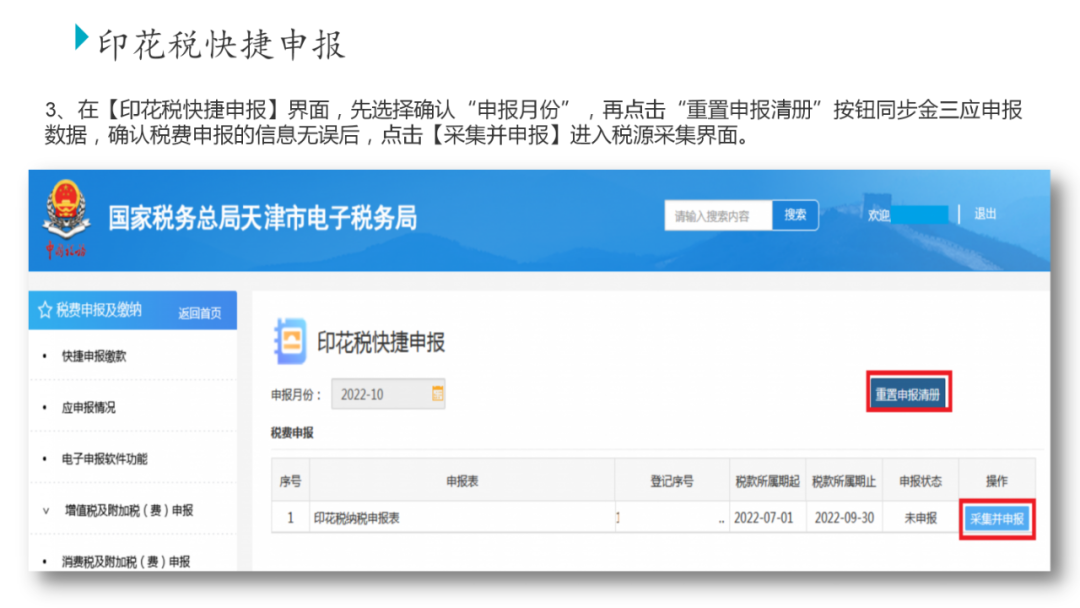Click the 申报表 column header
Viewport: 1080px width, 608px height.
pos(462,481)
